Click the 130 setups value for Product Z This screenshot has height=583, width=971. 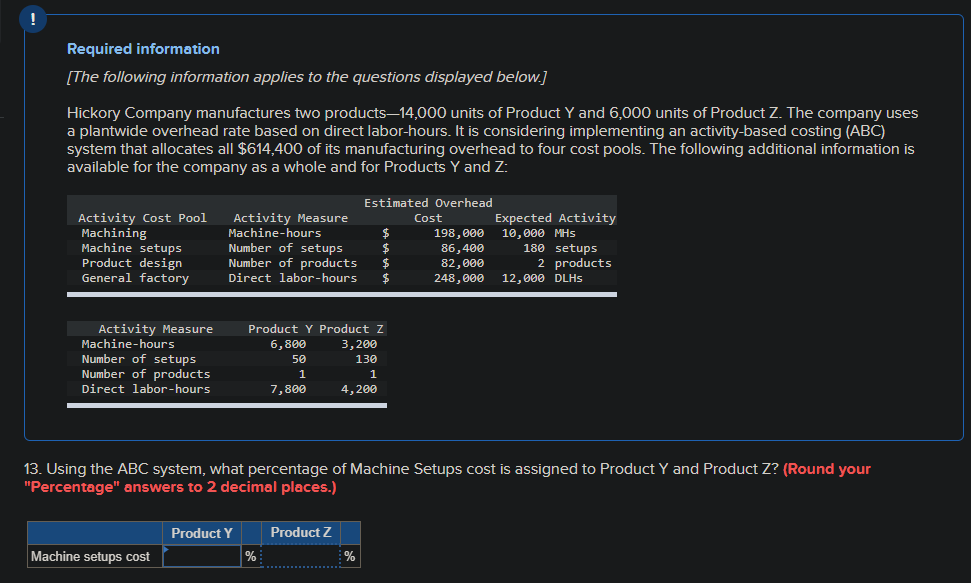point(366,359)
